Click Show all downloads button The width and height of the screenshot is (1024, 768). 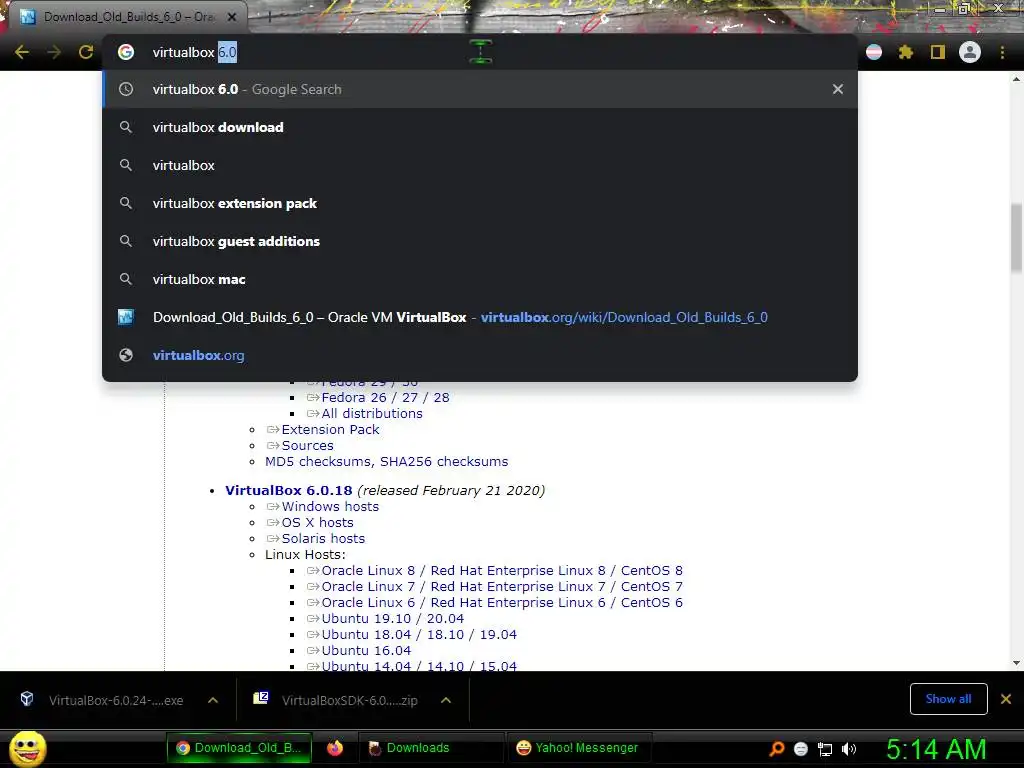point(948,699)
